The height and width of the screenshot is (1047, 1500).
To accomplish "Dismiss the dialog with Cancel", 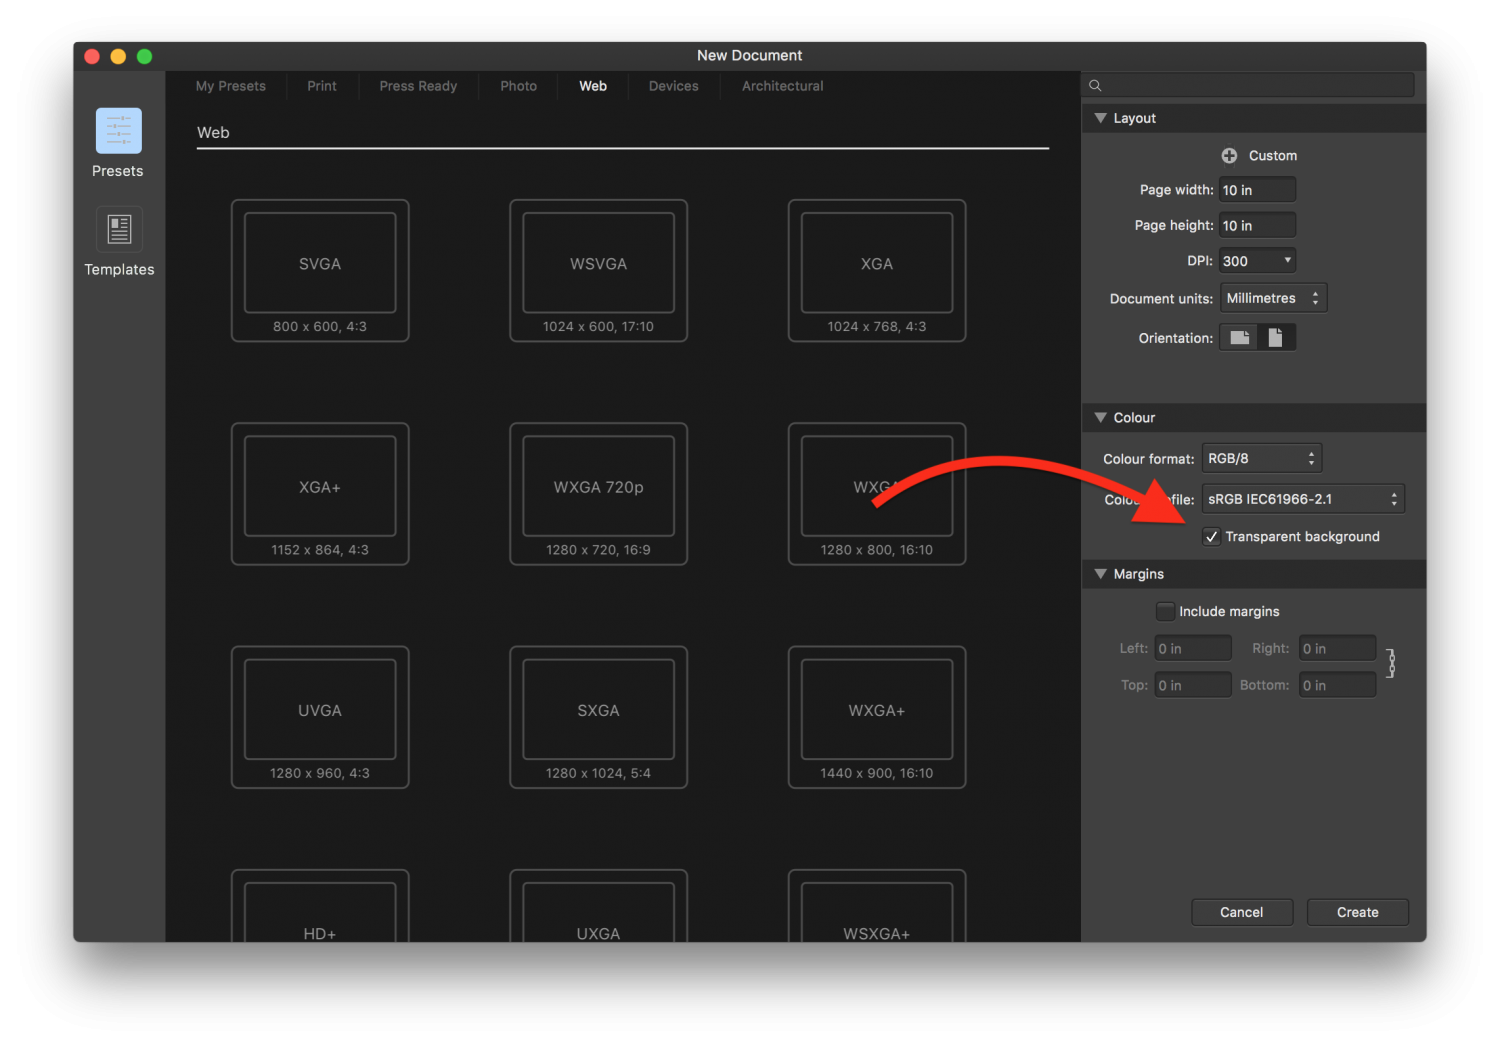I will [x=1242, y=912].
